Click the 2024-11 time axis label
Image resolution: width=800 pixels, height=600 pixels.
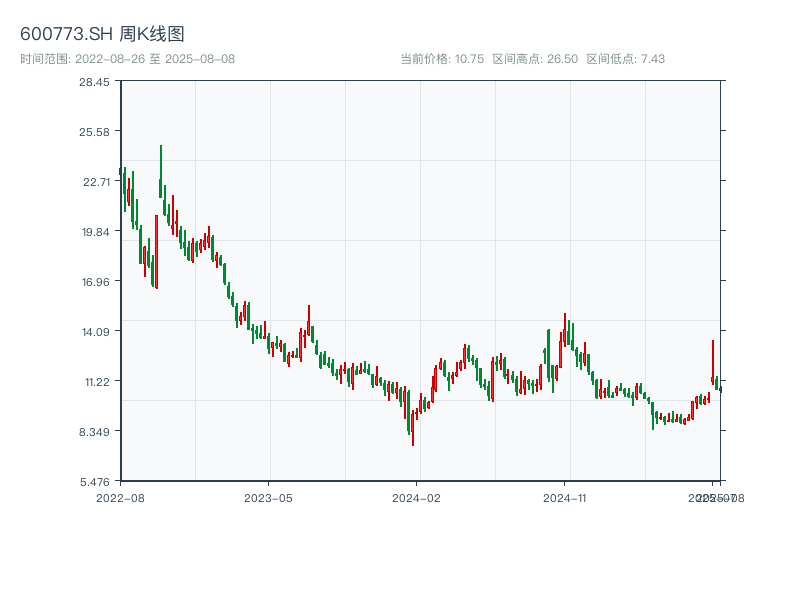(x=565, y=497)
